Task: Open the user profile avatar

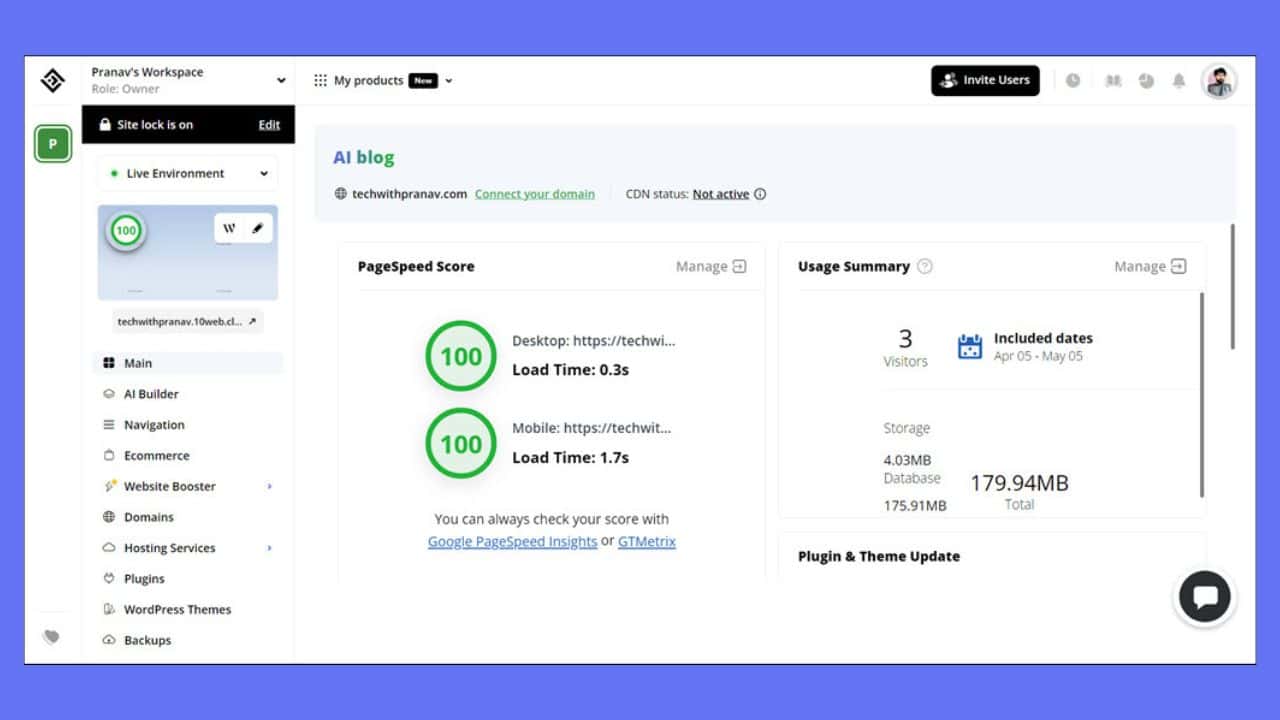Action: [1219, 81]
